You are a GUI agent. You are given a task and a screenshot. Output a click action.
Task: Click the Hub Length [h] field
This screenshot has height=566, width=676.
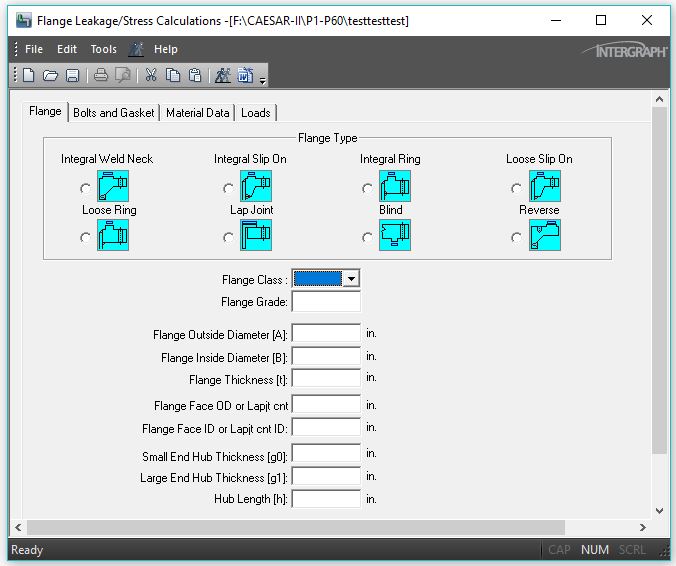(x=326, y=499)
